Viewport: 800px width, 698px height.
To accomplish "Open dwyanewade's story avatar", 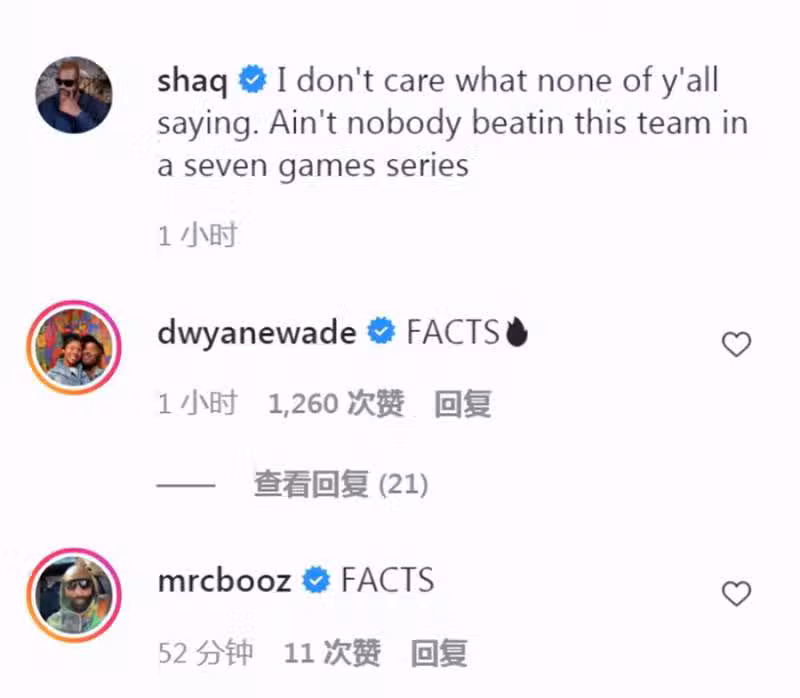I will [74, 347].
